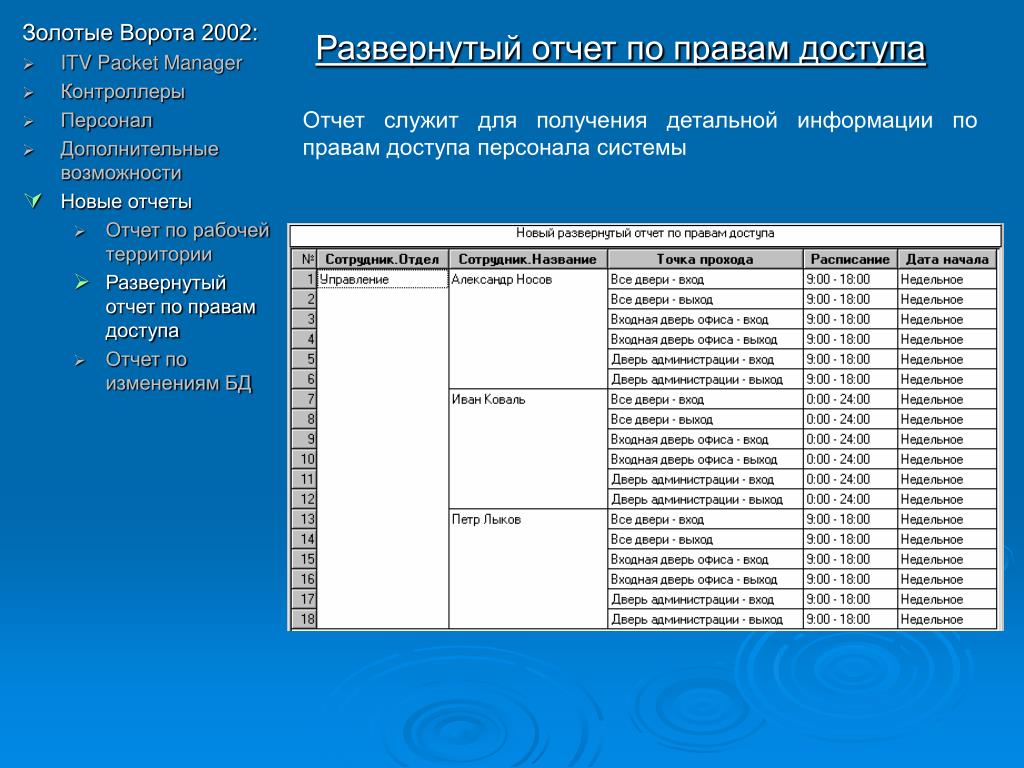Image resolution: width=1024 pixels, height=768 pixels.
Task: Go to the 'Персонал' outline item
Action: pyautogui.click(x=106, y=121)
